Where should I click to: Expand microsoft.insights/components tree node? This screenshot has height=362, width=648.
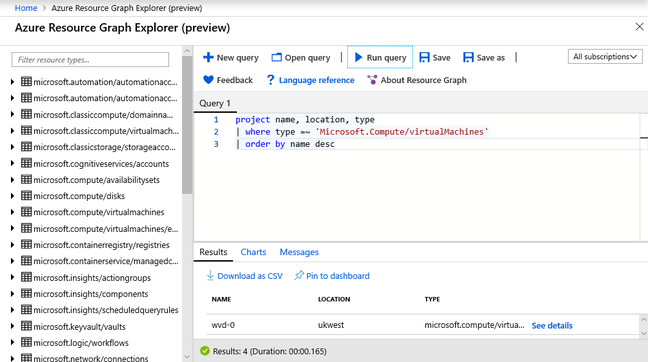(x=12, y=294)
